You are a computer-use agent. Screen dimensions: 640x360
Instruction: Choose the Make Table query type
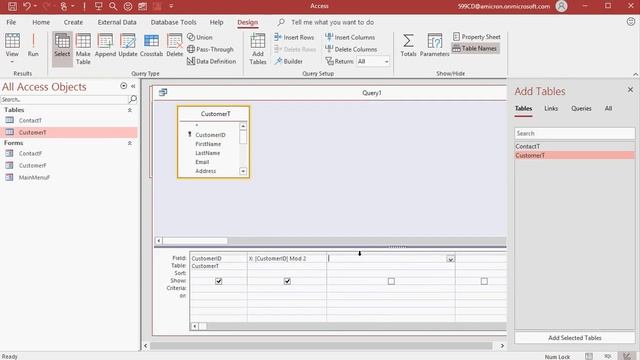click(83, 49)
